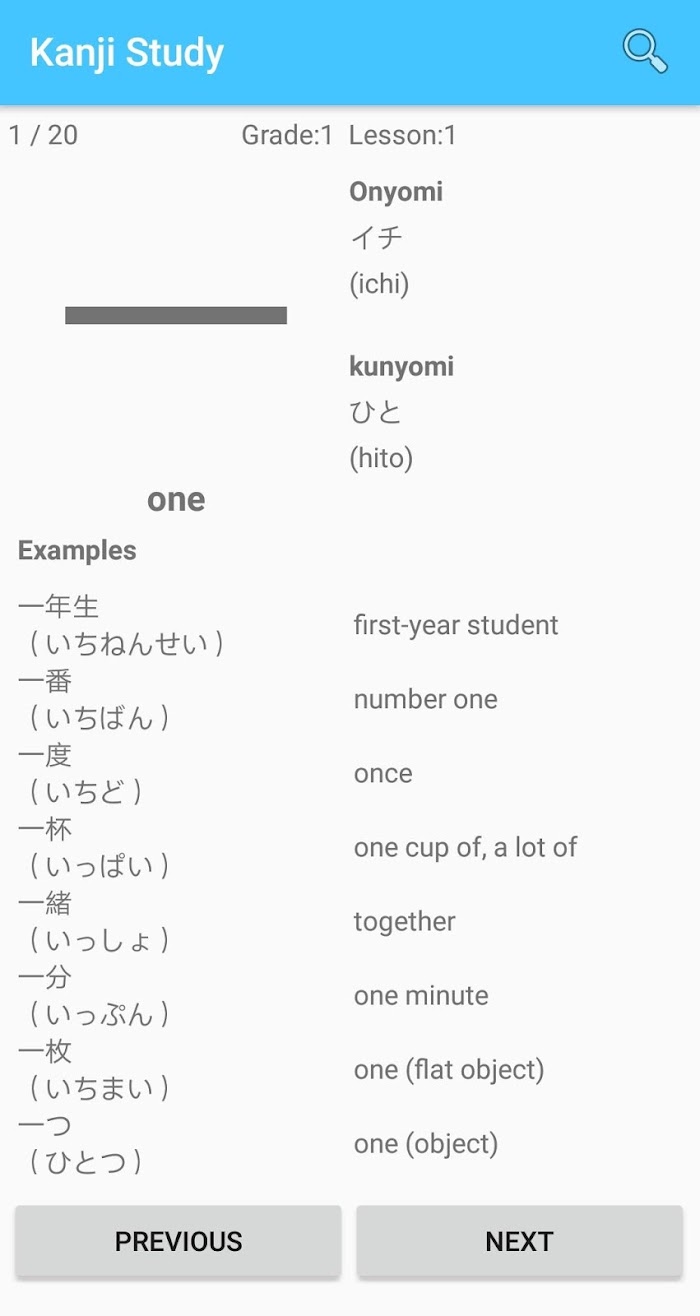Tap the meaning word "one"
Viewport: 700px width, 1316px height.
point(176,499)
